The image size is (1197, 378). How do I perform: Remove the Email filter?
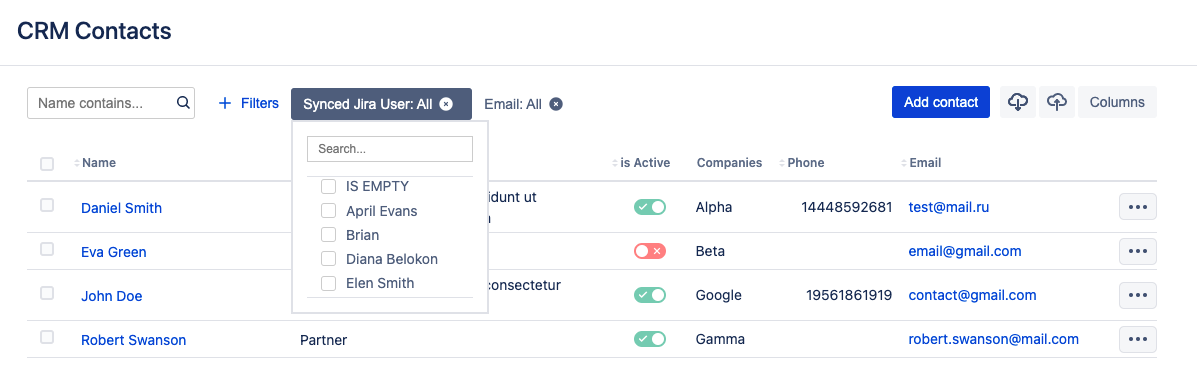click(x=557, y=104)
